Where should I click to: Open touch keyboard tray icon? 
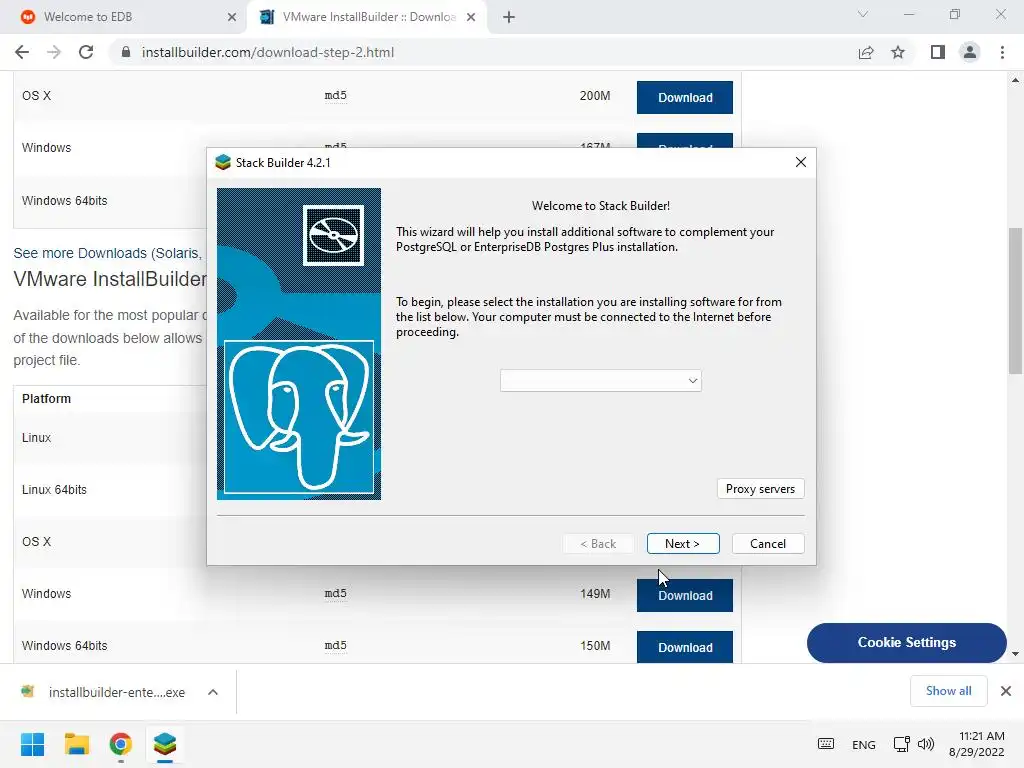(x=825, y=744)
